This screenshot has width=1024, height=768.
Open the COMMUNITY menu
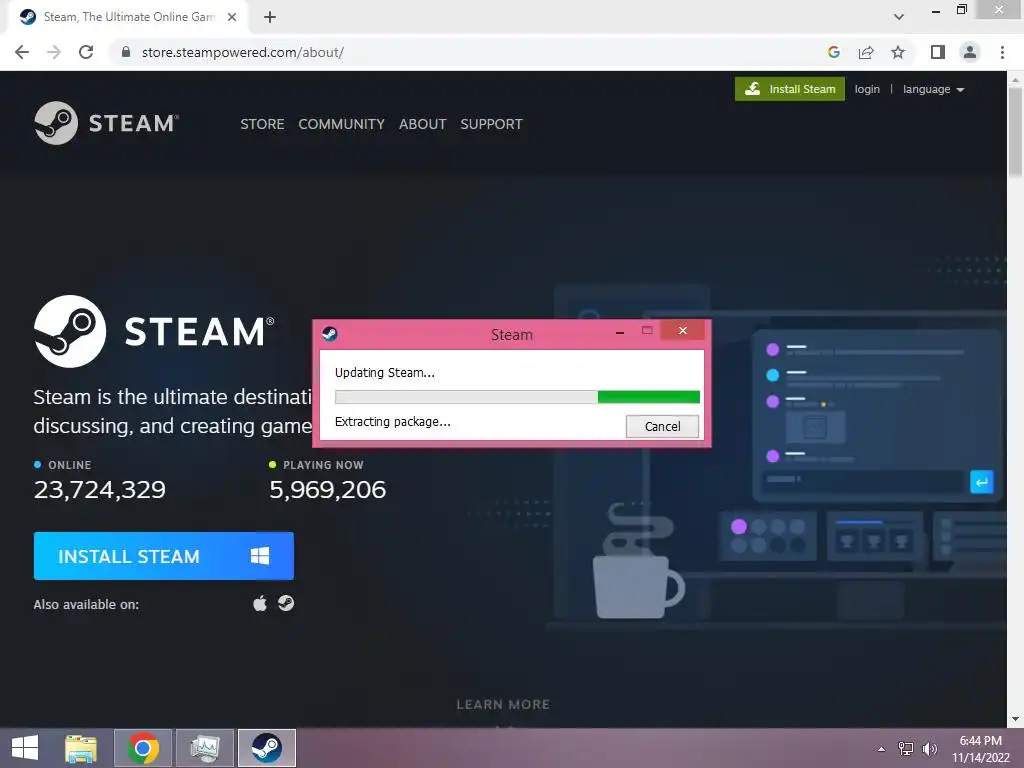[x=341, y=124]
